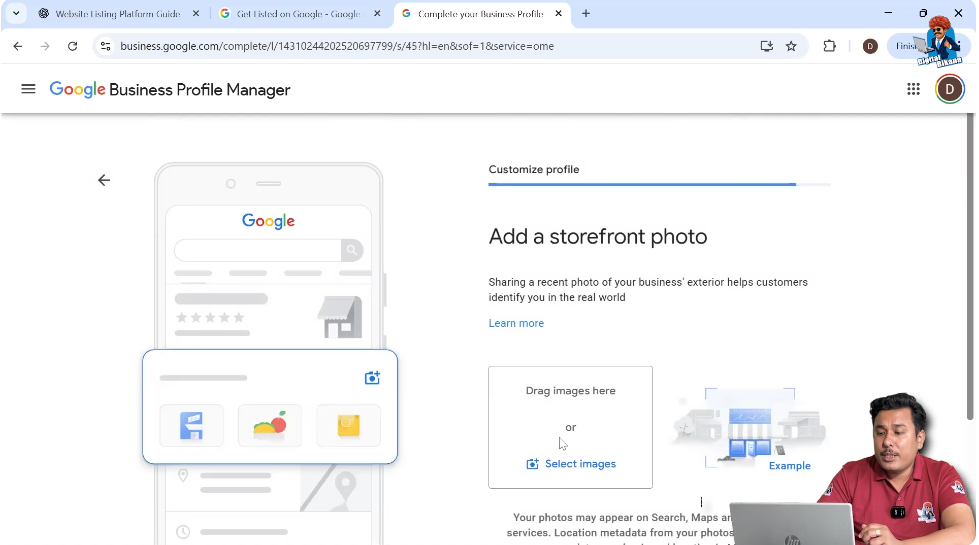Viewport: 979px width, 545px height.
Task: Open the hamburger main menu
Action: pos(28,89)
